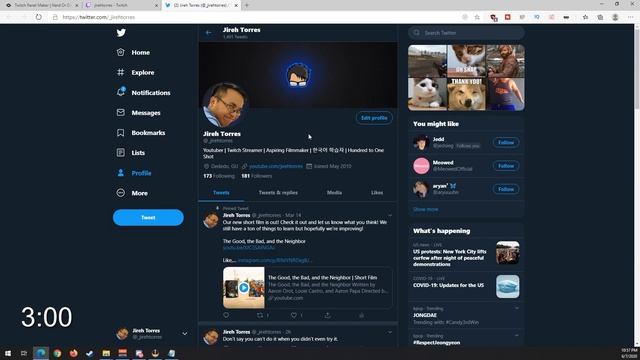Expand options on 'Don't say you can't' tweet
Image resolution: width=640 pixels, height=360 pixels.
[390, 332]
